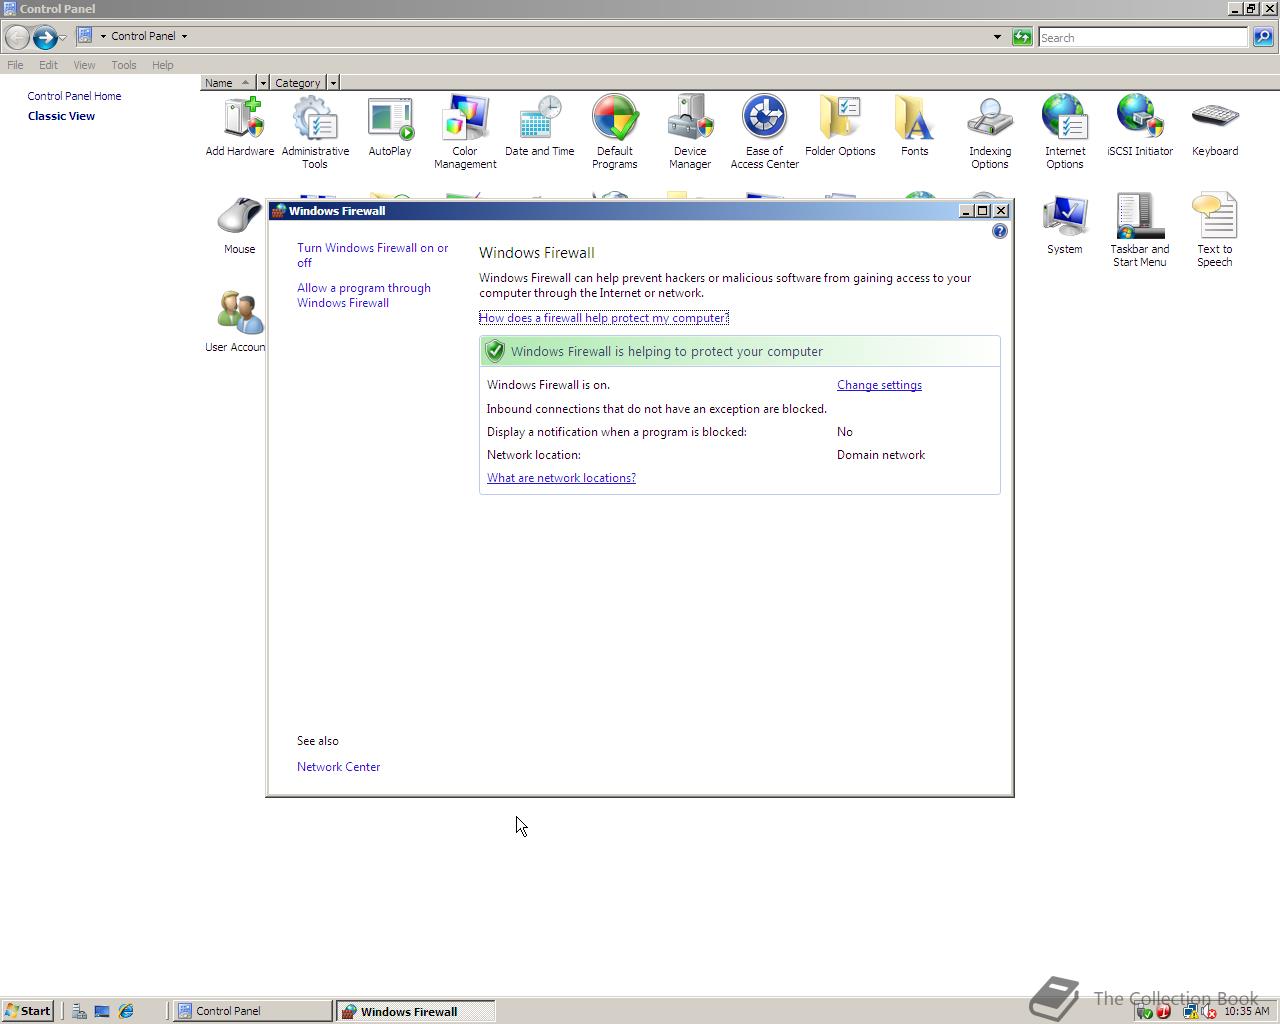Open the Category column dropdown arrow
Screen dimensions: 1280x1024
click(x=333, y=83)
